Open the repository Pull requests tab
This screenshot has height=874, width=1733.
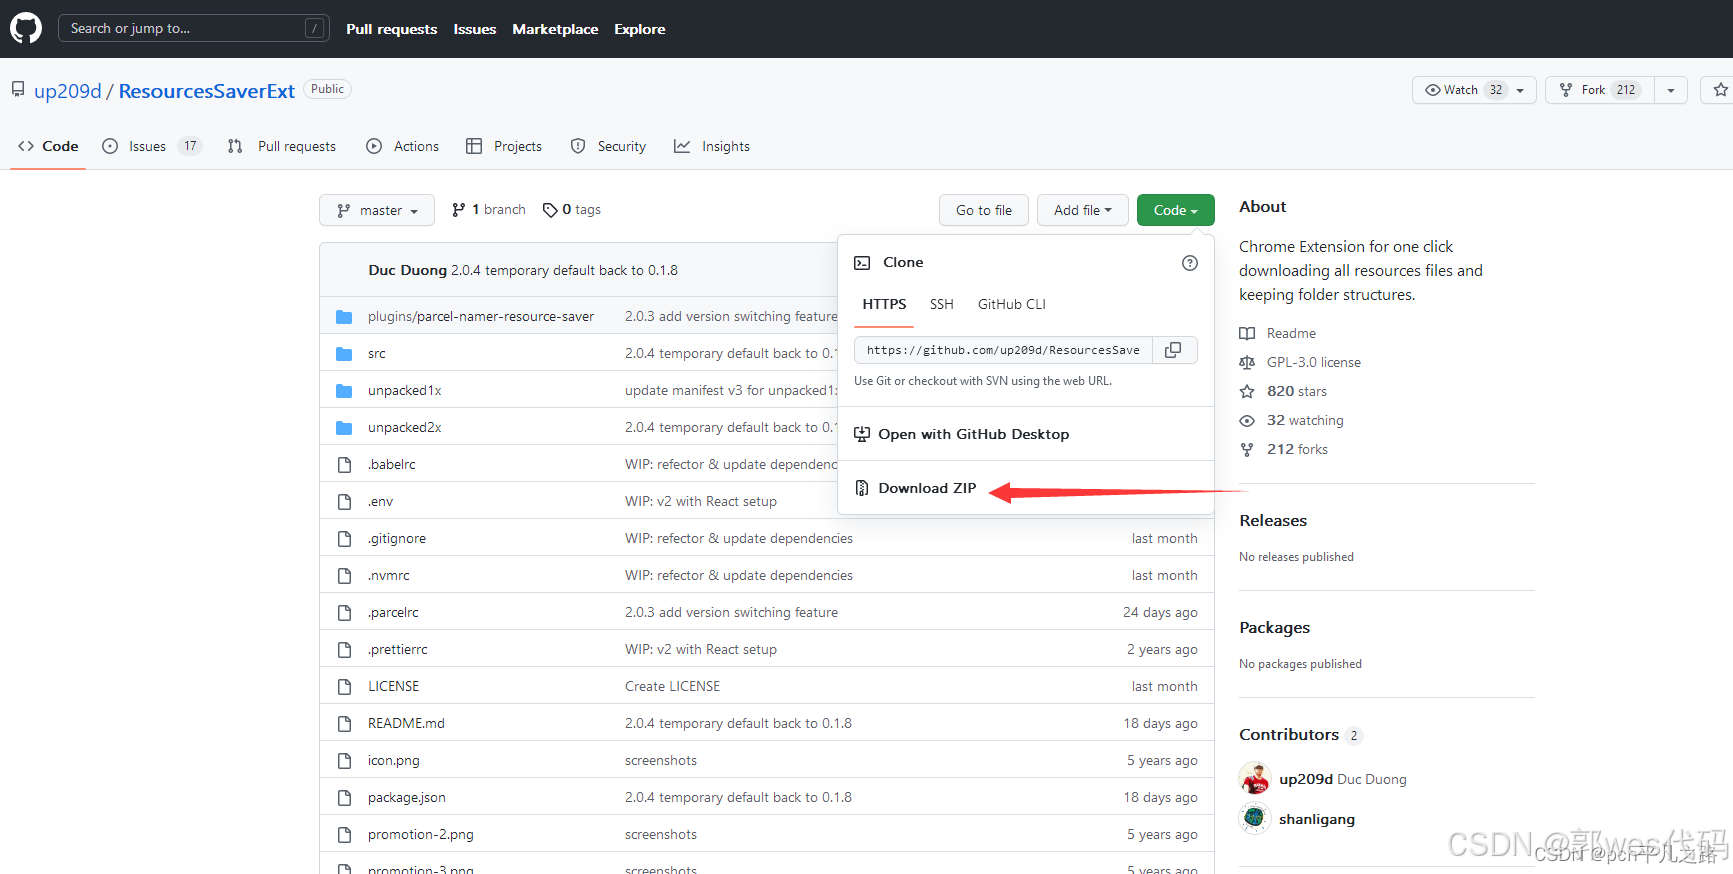tap(282, 146)
